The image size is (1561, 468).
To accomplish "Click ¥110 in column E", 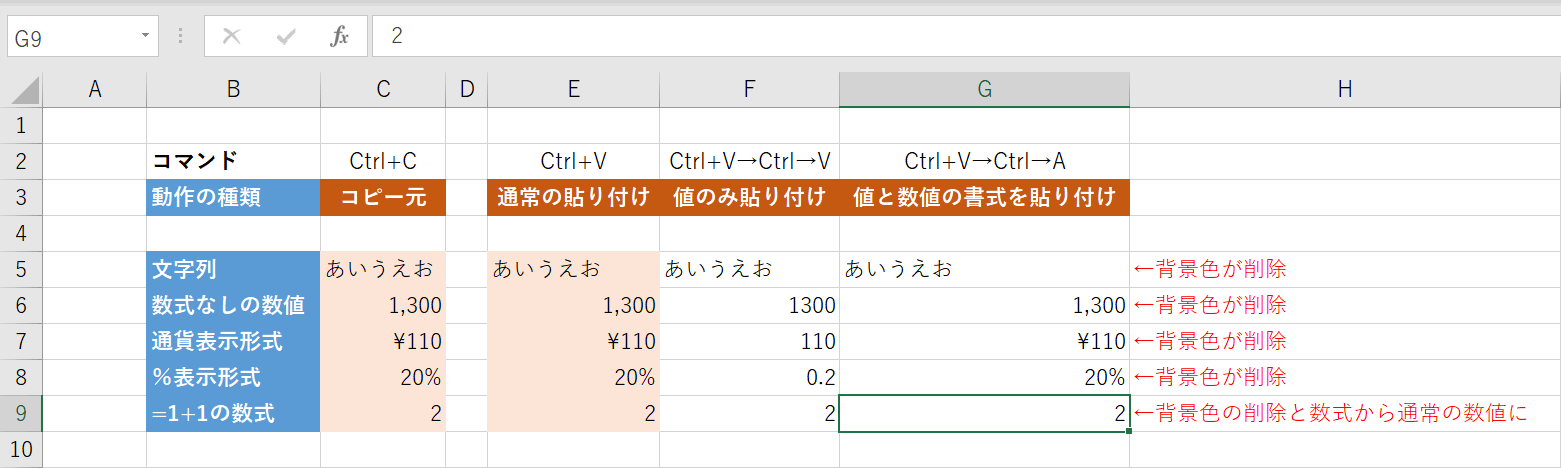I will point(573,341).
